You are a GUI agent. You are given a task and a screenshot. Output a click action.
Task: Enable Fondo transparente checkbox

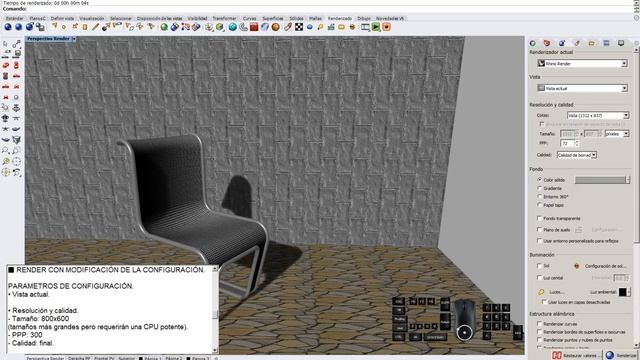540,218
